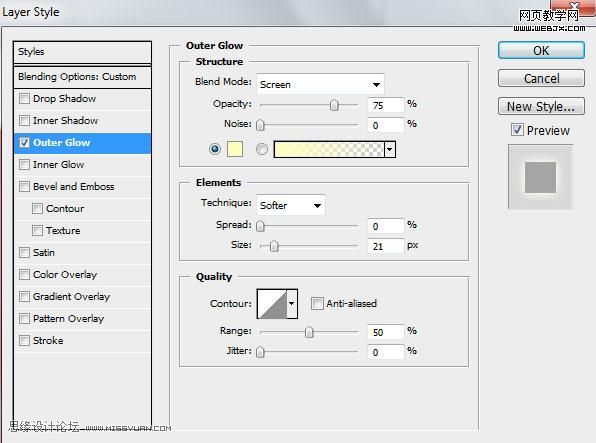Select the Color Overlay list label
The image size is (596, 443).
65,275
